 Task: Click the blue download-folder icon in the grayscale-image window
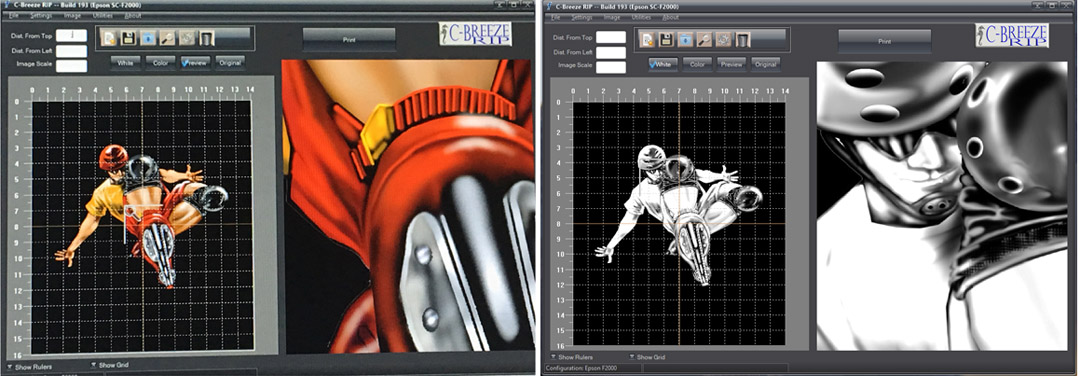(685, 39)
